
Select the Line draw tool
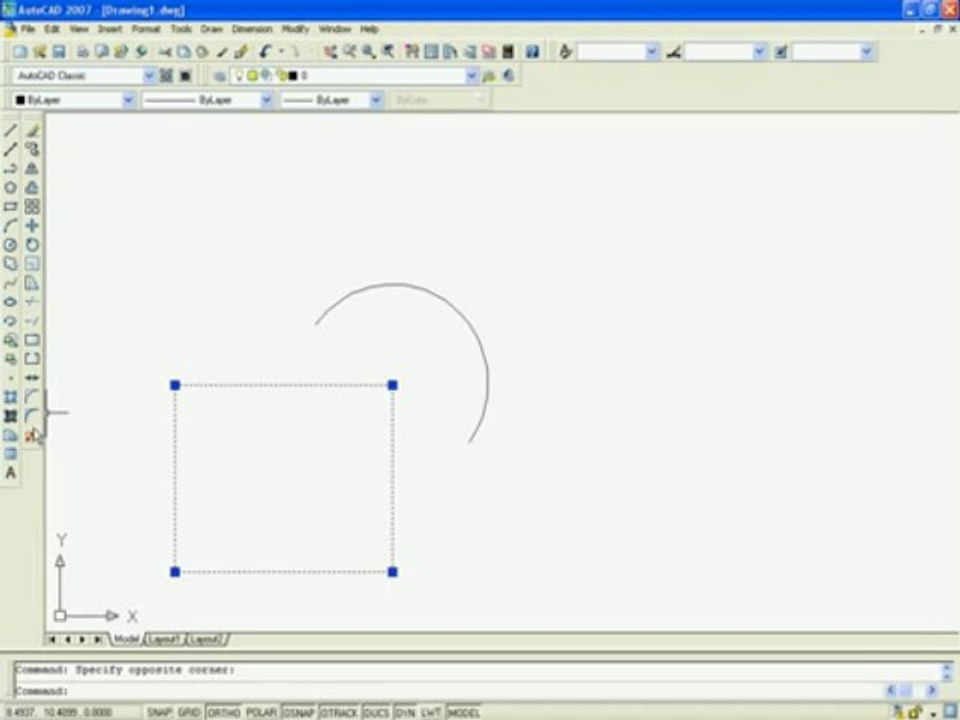point(10,130)
